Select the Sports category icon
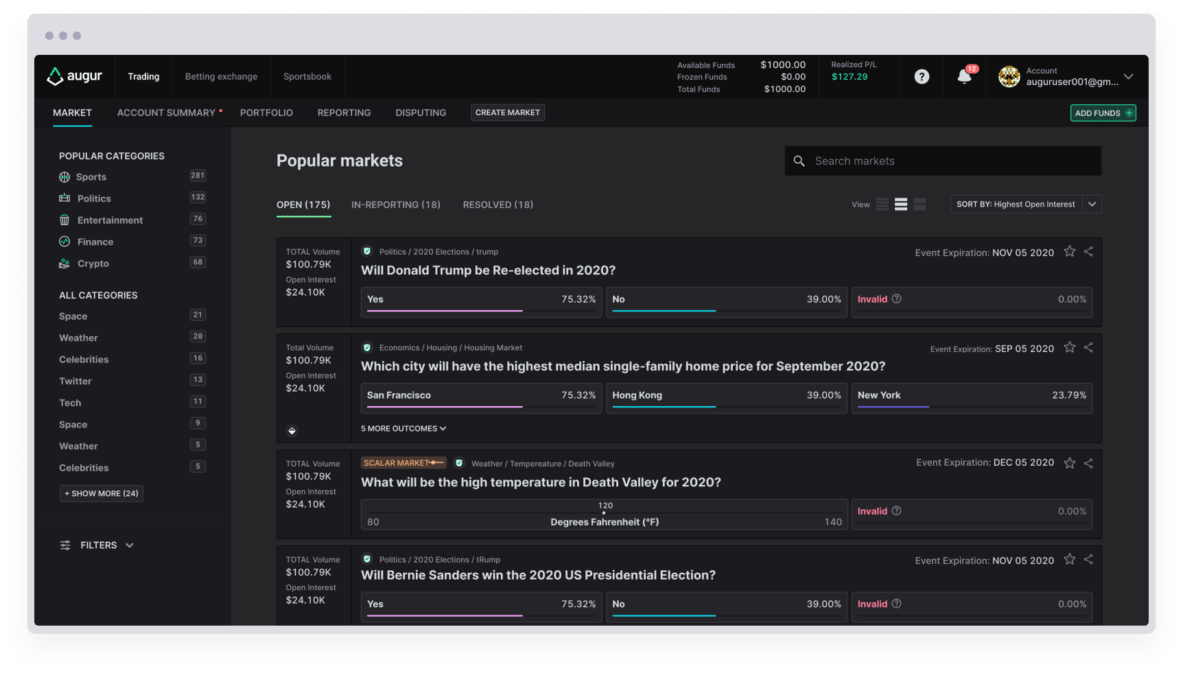 pos(62,176)
